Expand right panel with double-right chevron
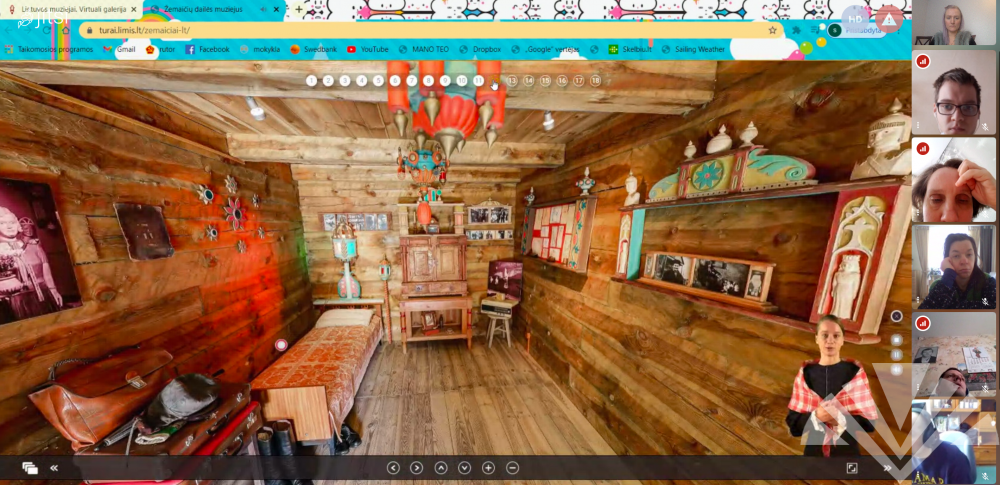Viewport: 1000px width, 485px height. click(x=887, y=468)
